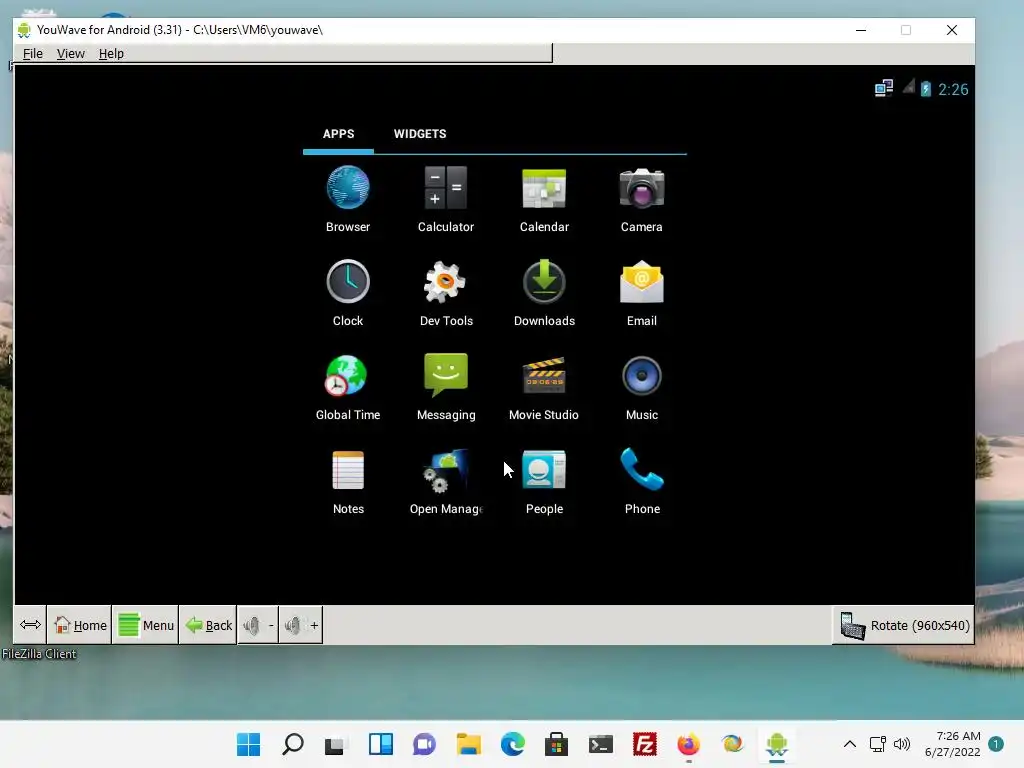Click the colorful browser icon beside Firefox
The height and width of the screenshot is (768, 1024).
pos(732,744)
